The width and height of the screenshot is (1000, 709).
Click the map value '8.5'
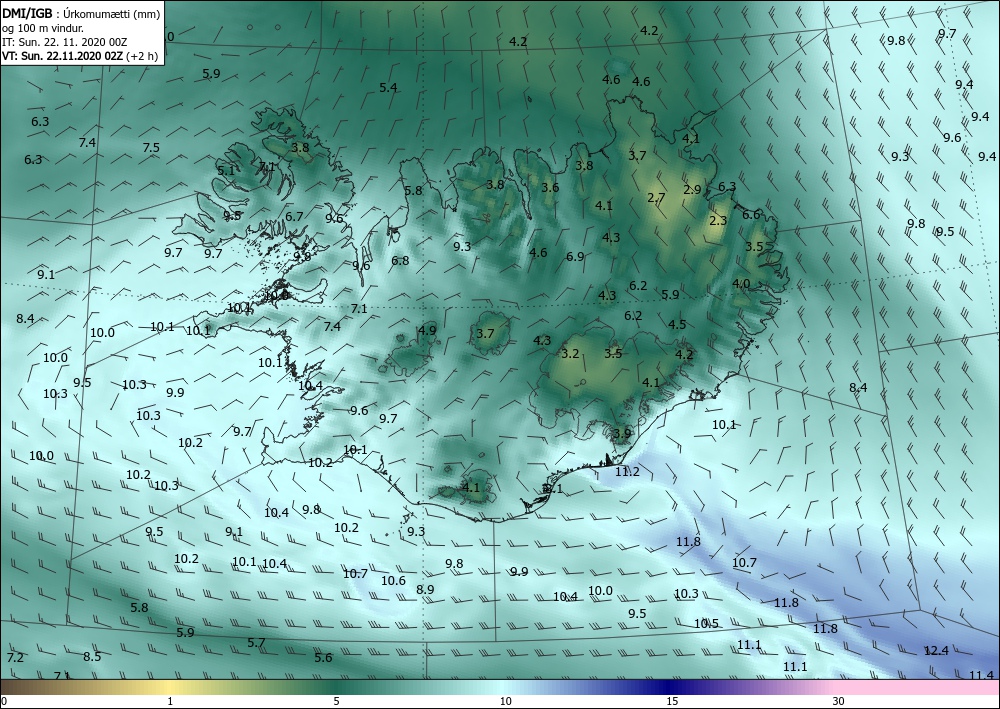[92, 656]
